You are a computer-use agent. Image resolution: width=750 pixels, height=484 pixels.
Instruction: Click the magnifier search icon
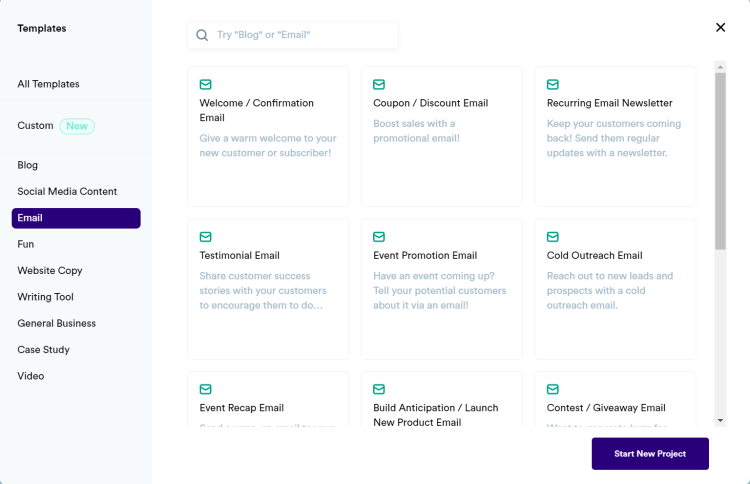202,35
